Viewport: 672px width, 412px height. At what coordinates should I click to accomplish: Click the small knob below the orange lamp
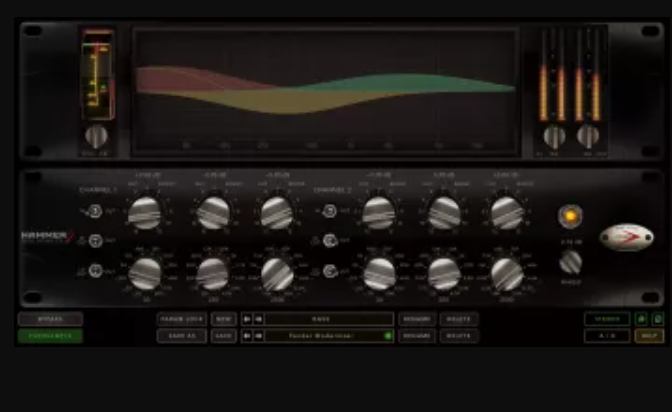click(570, 262)
